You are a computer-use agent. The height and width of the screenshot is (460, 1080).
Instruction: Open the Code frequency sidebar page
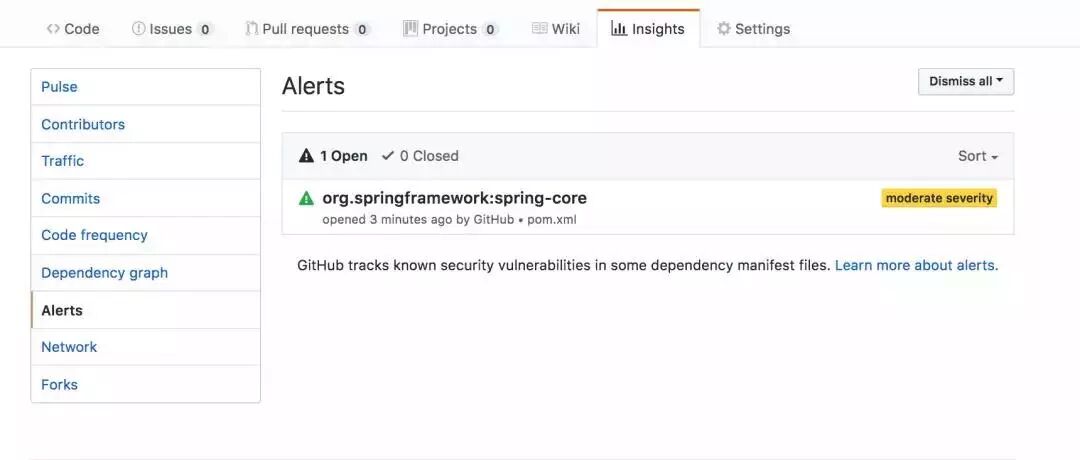pos(145,236)
